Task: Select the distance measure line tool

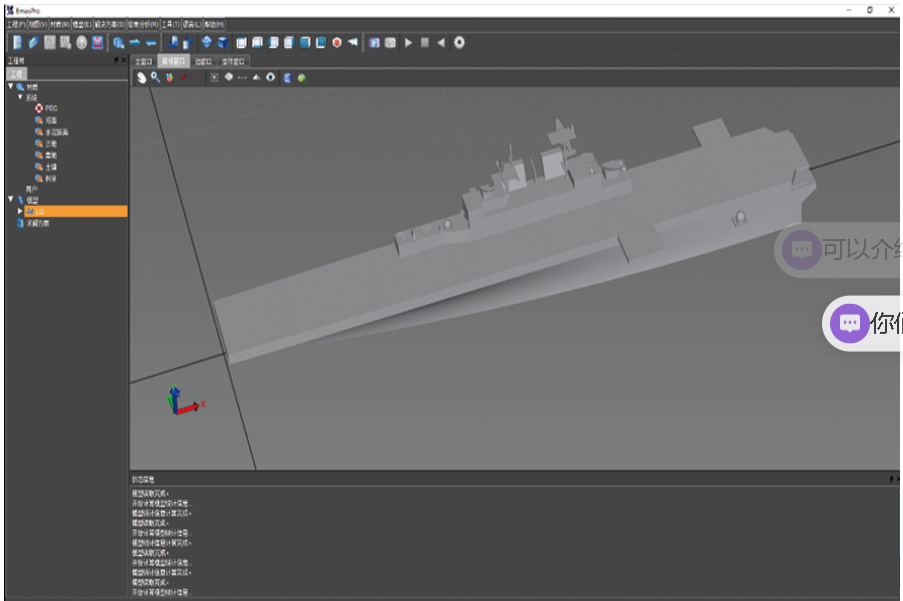Action: [242, 77]
